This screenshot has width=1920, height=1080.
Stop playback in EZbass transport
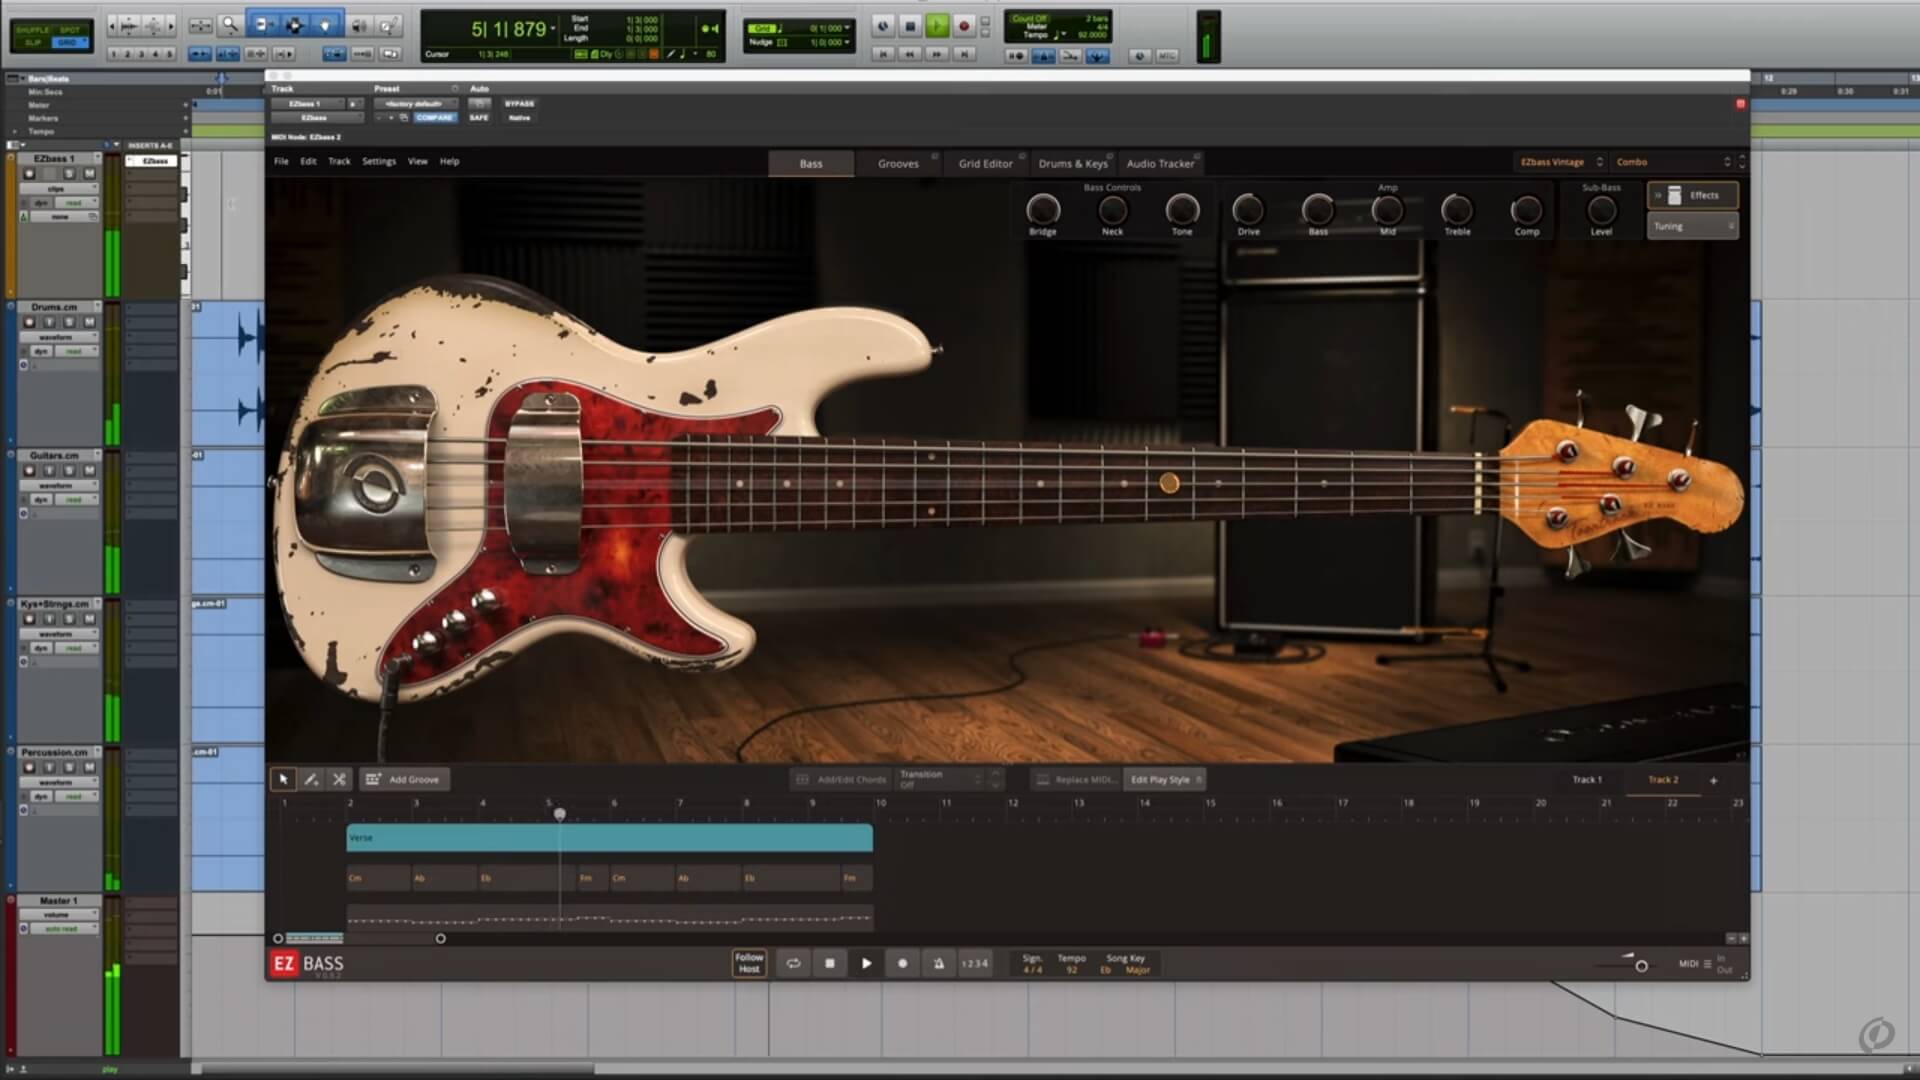click(830, 963)
